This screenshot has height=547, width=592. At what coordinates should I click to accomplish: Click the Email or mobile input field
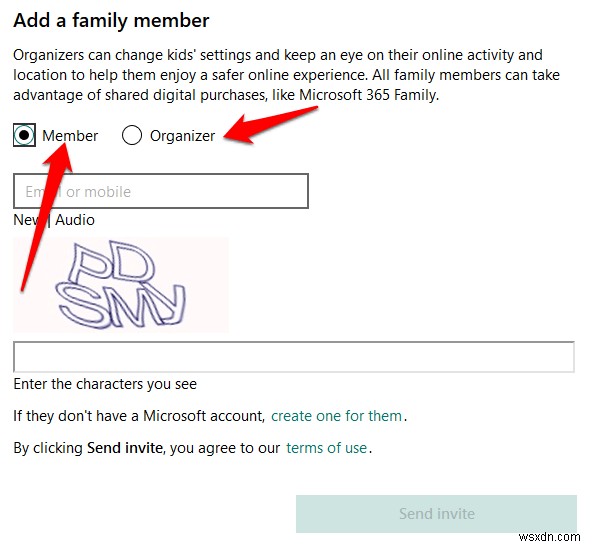pyautogui.click(x=161, y=191)
